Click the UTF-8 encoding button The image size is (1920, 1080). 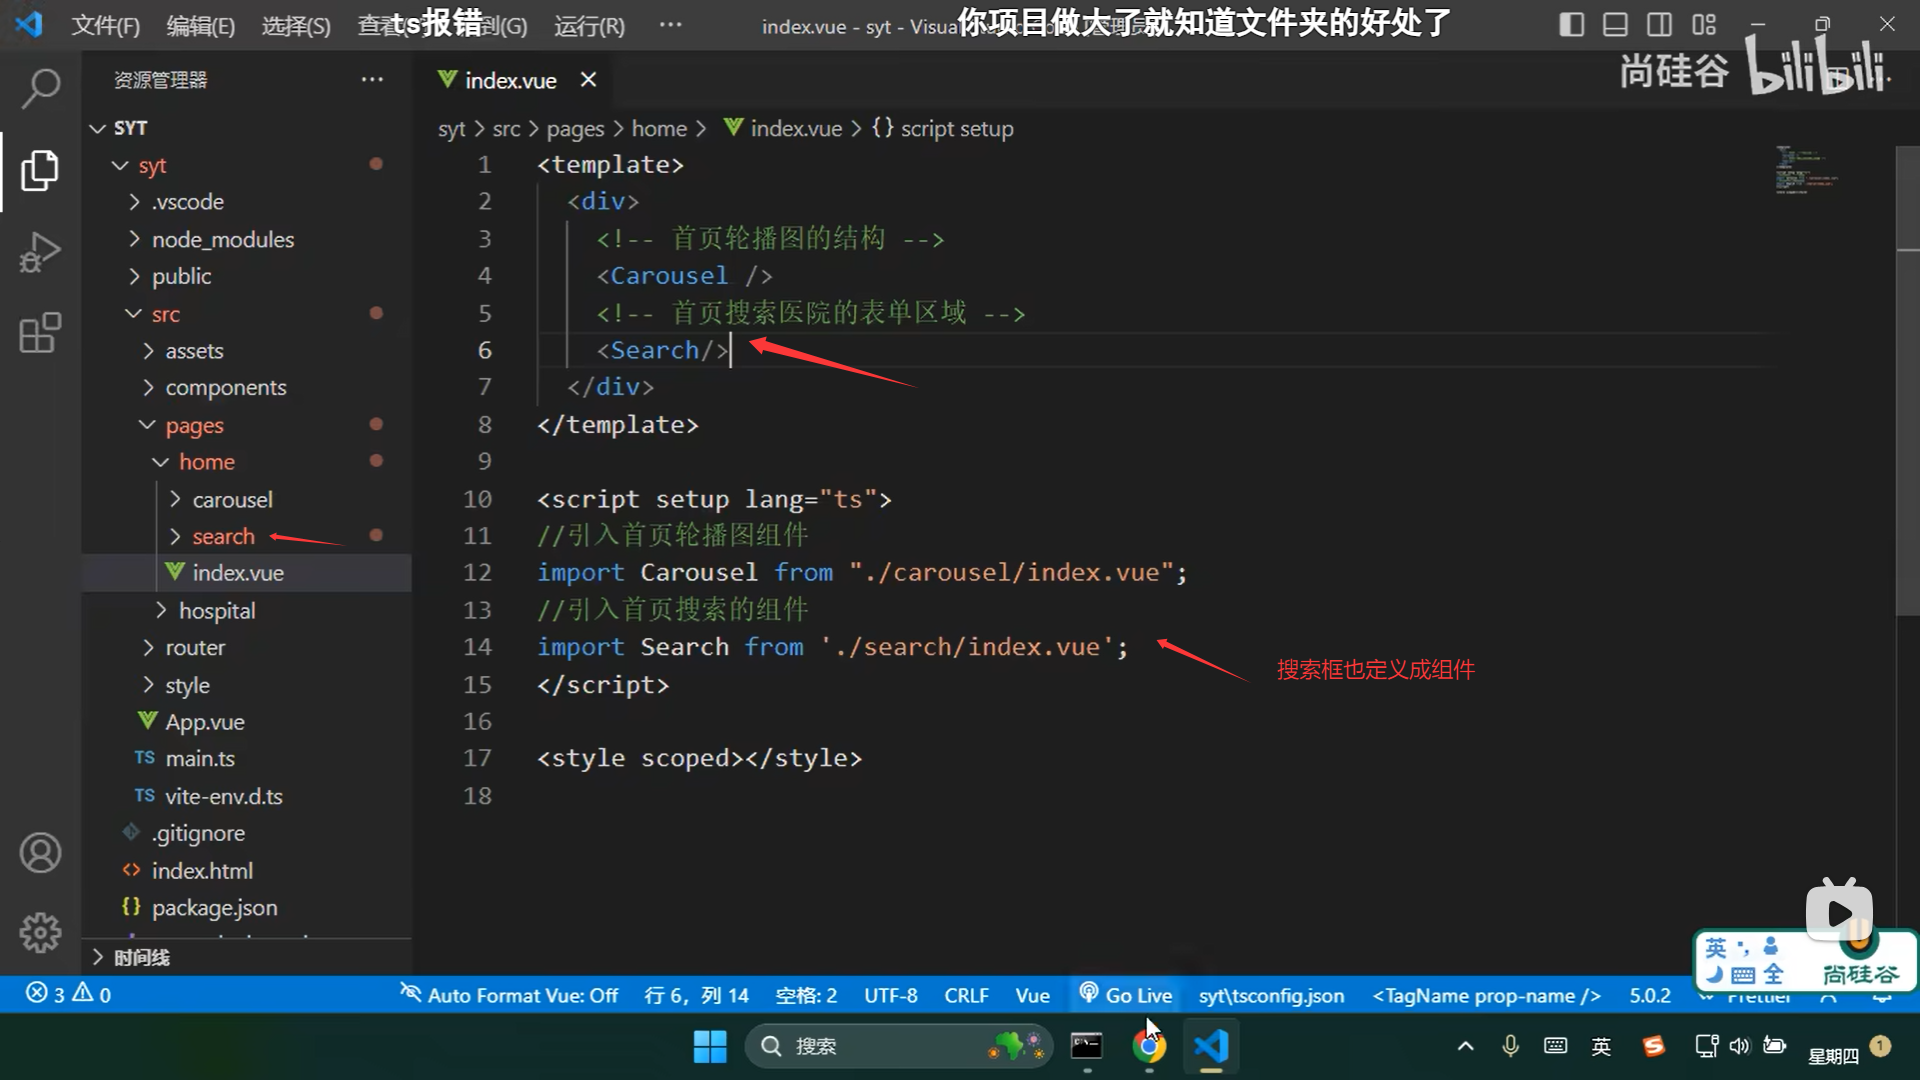point(890,995)
